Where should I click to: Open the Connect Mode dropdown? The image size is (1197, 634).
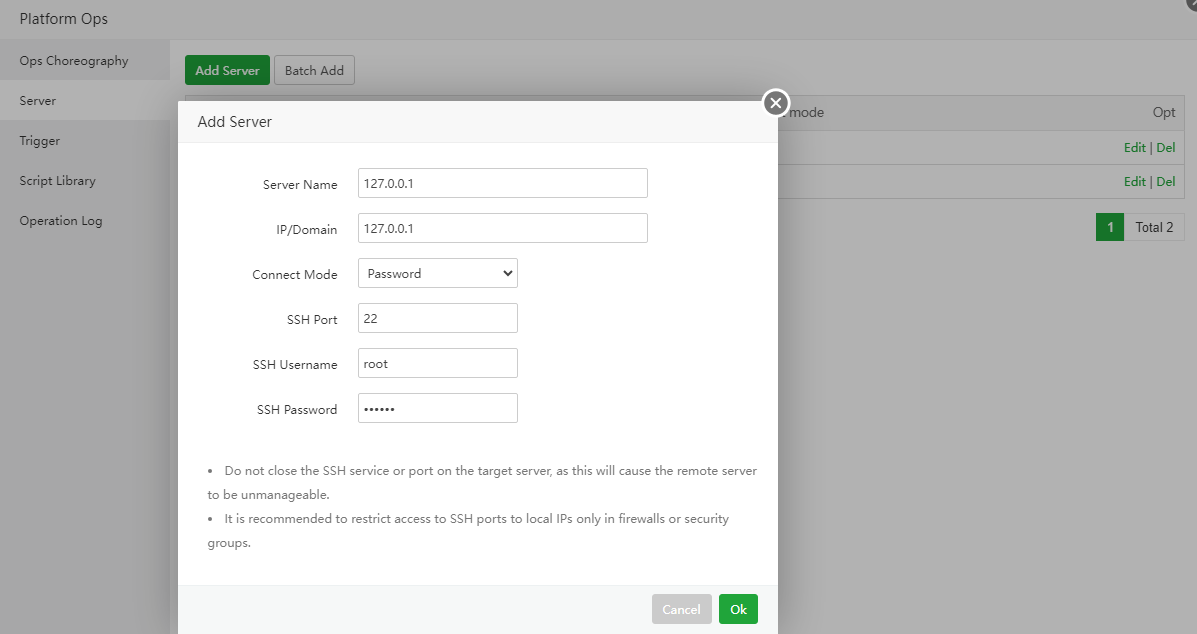[437, 273]
